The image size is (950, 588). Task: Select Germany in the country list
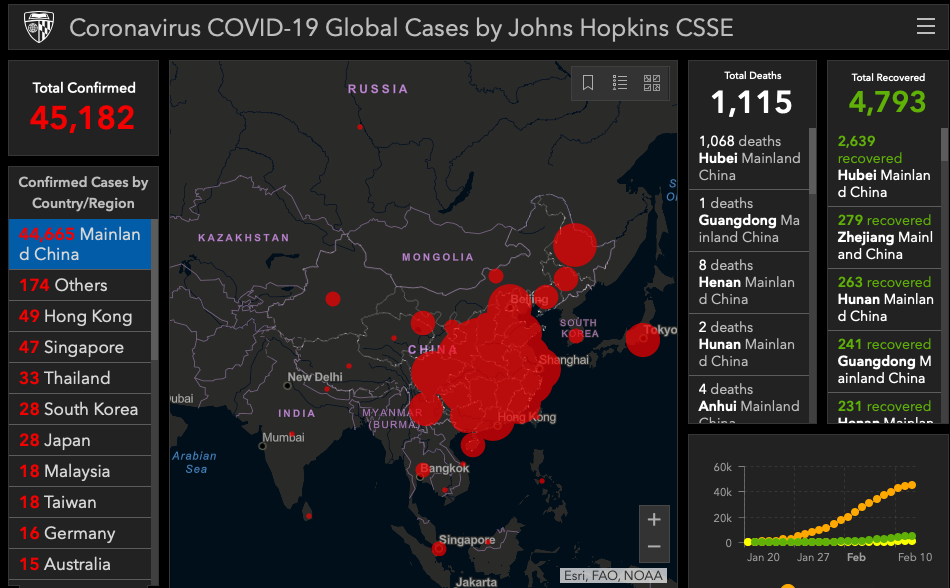point(80,533)
